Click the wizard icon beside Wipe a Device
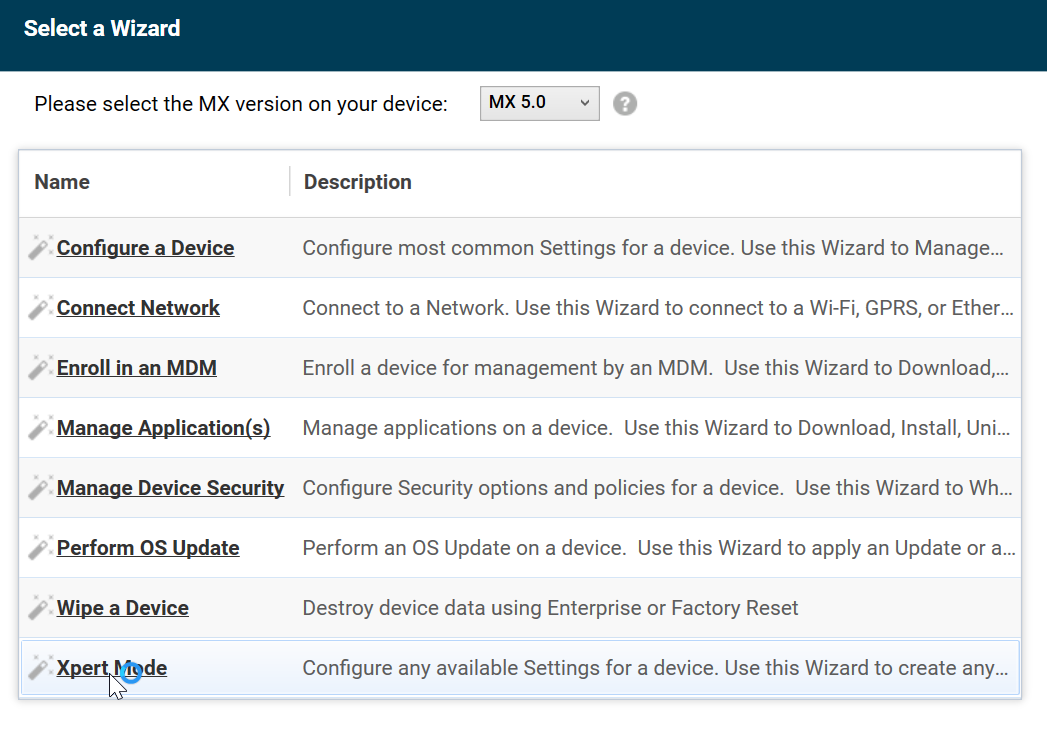This screenshot has height=729, width=1047. pos(40,607)
